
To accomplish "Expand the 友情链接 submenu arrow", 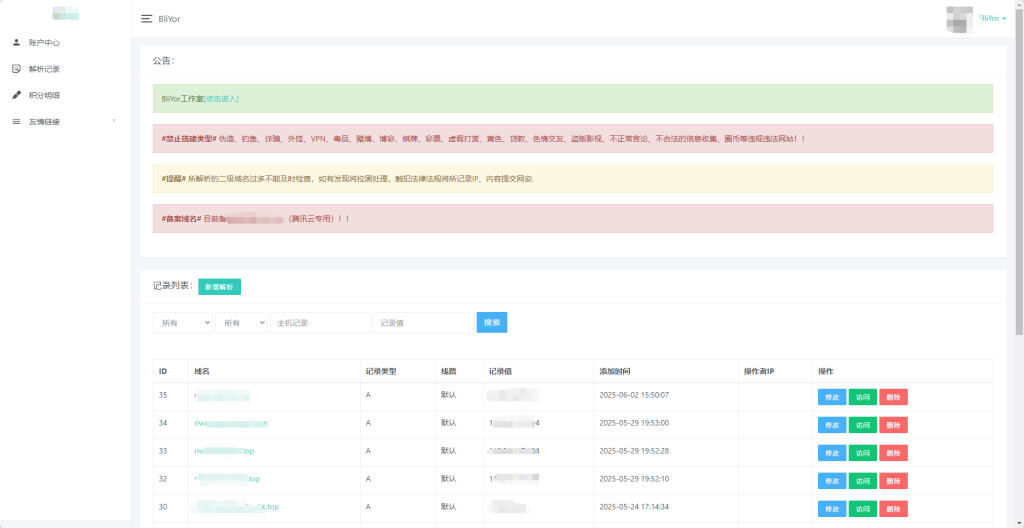I will tap(114, 121).
